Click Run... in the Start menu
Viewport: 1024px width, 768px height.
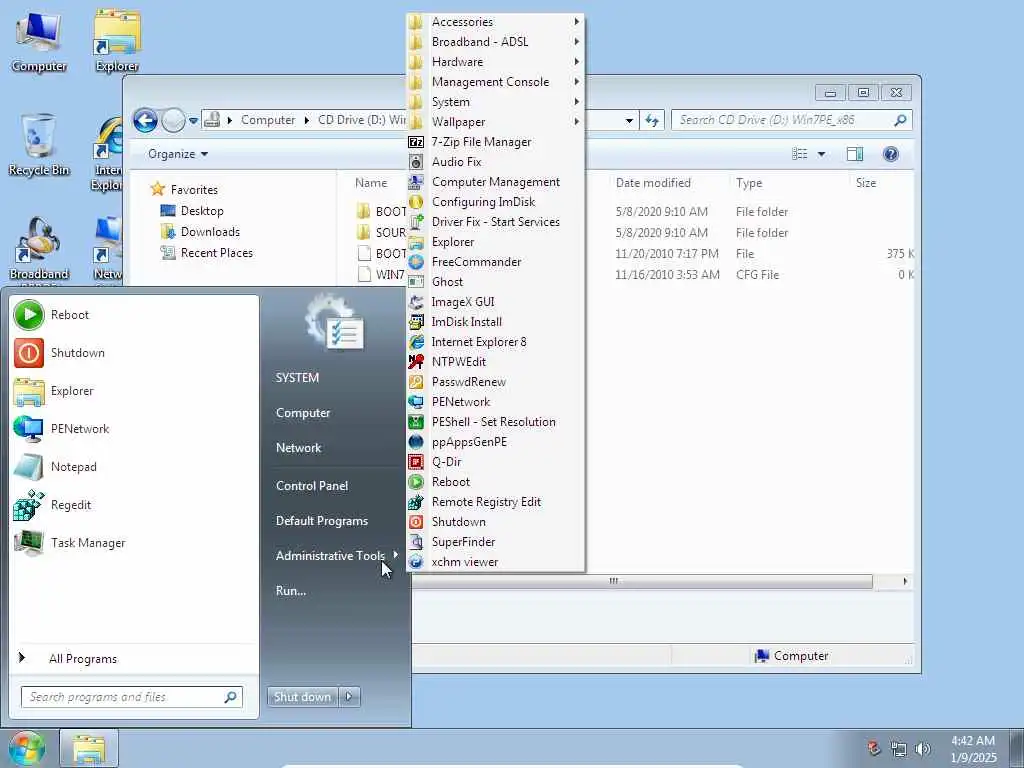tap(291, 591)
